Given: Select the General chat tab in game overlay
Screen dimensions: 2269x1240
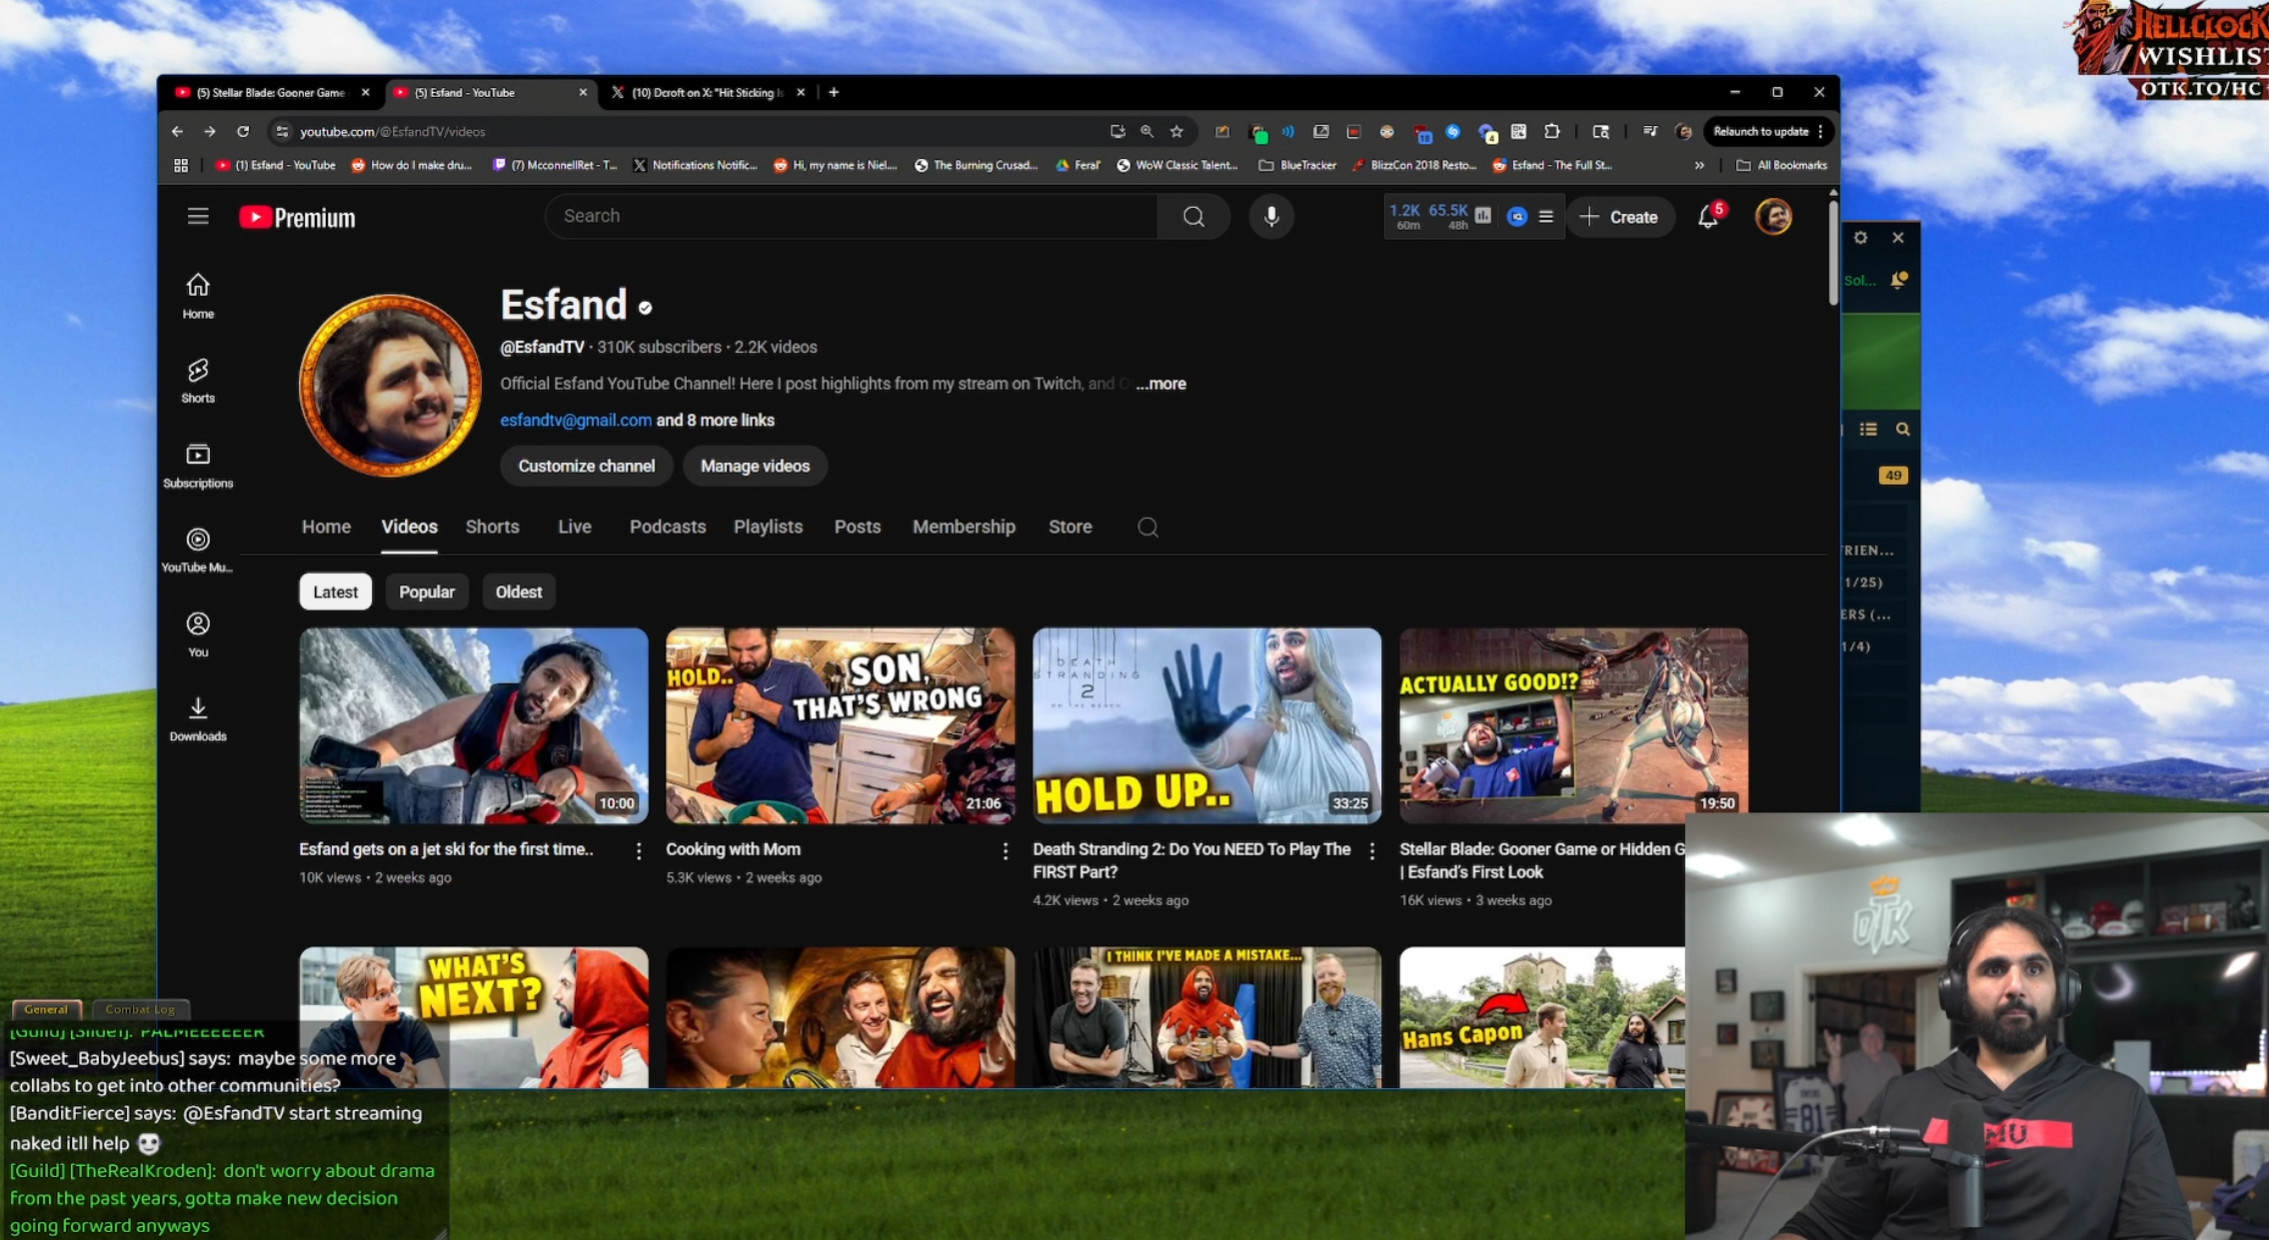Looking at the screenshot, I should pyautogui.click(x=46, y=1009).
